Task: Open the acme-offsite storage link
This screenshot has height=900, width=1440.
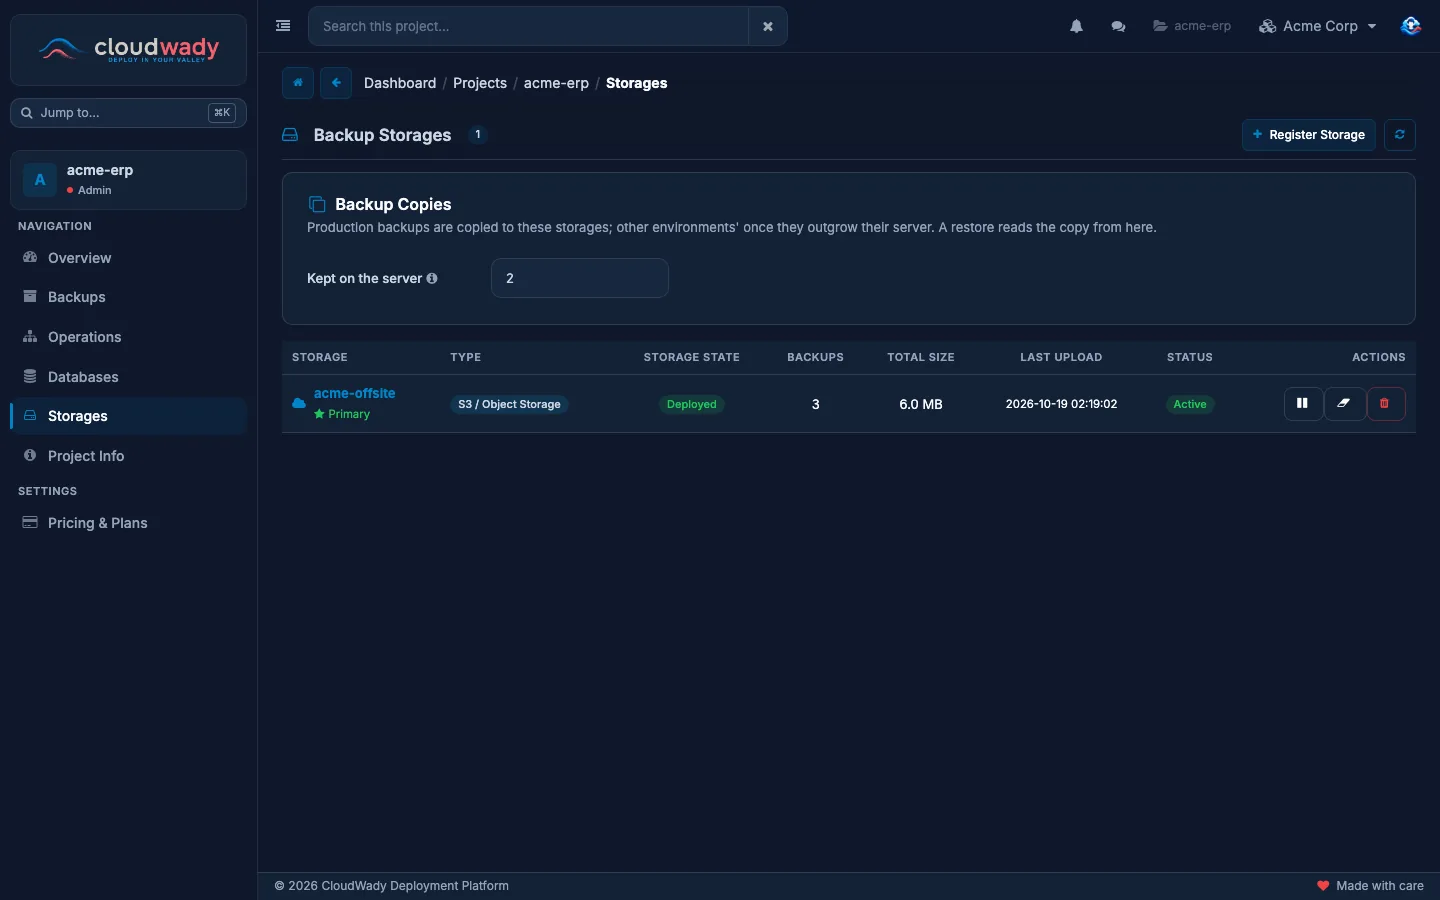Action: pos(354,393)
